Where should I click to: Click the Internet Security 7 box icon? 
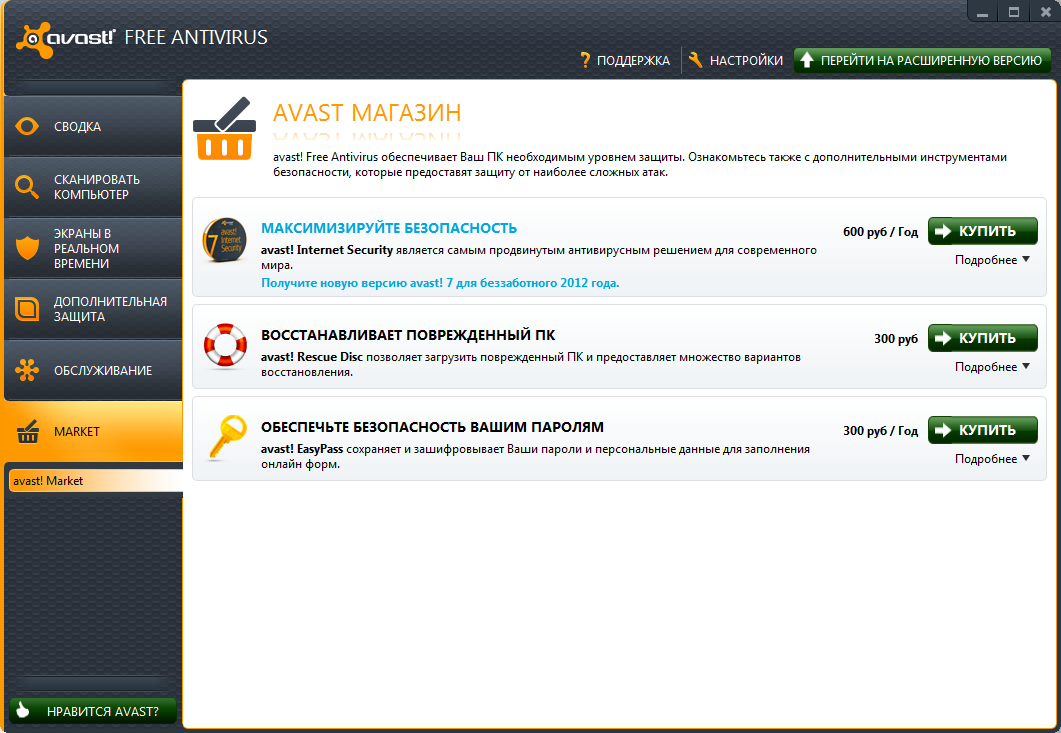pyautogui.click(x=225, y=240)
